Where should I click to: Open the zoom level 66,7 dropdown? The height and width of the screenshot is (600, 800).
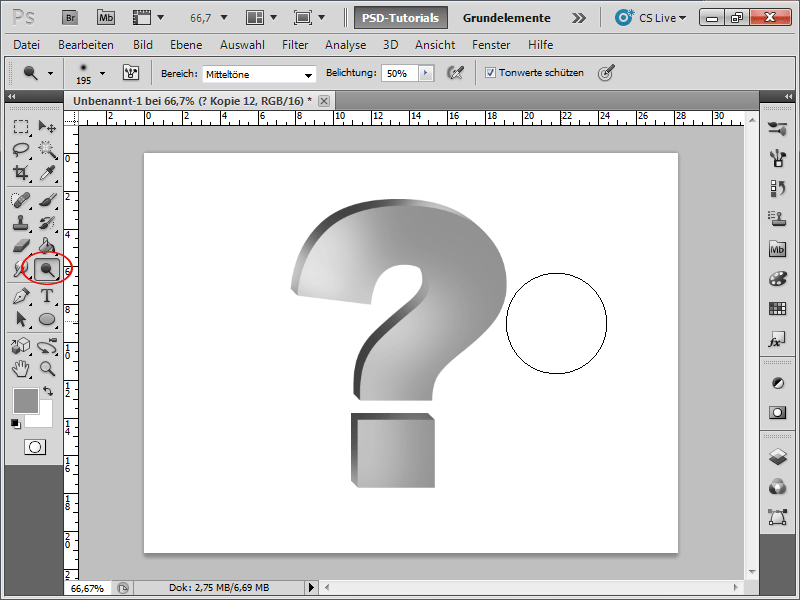point(224,18)
